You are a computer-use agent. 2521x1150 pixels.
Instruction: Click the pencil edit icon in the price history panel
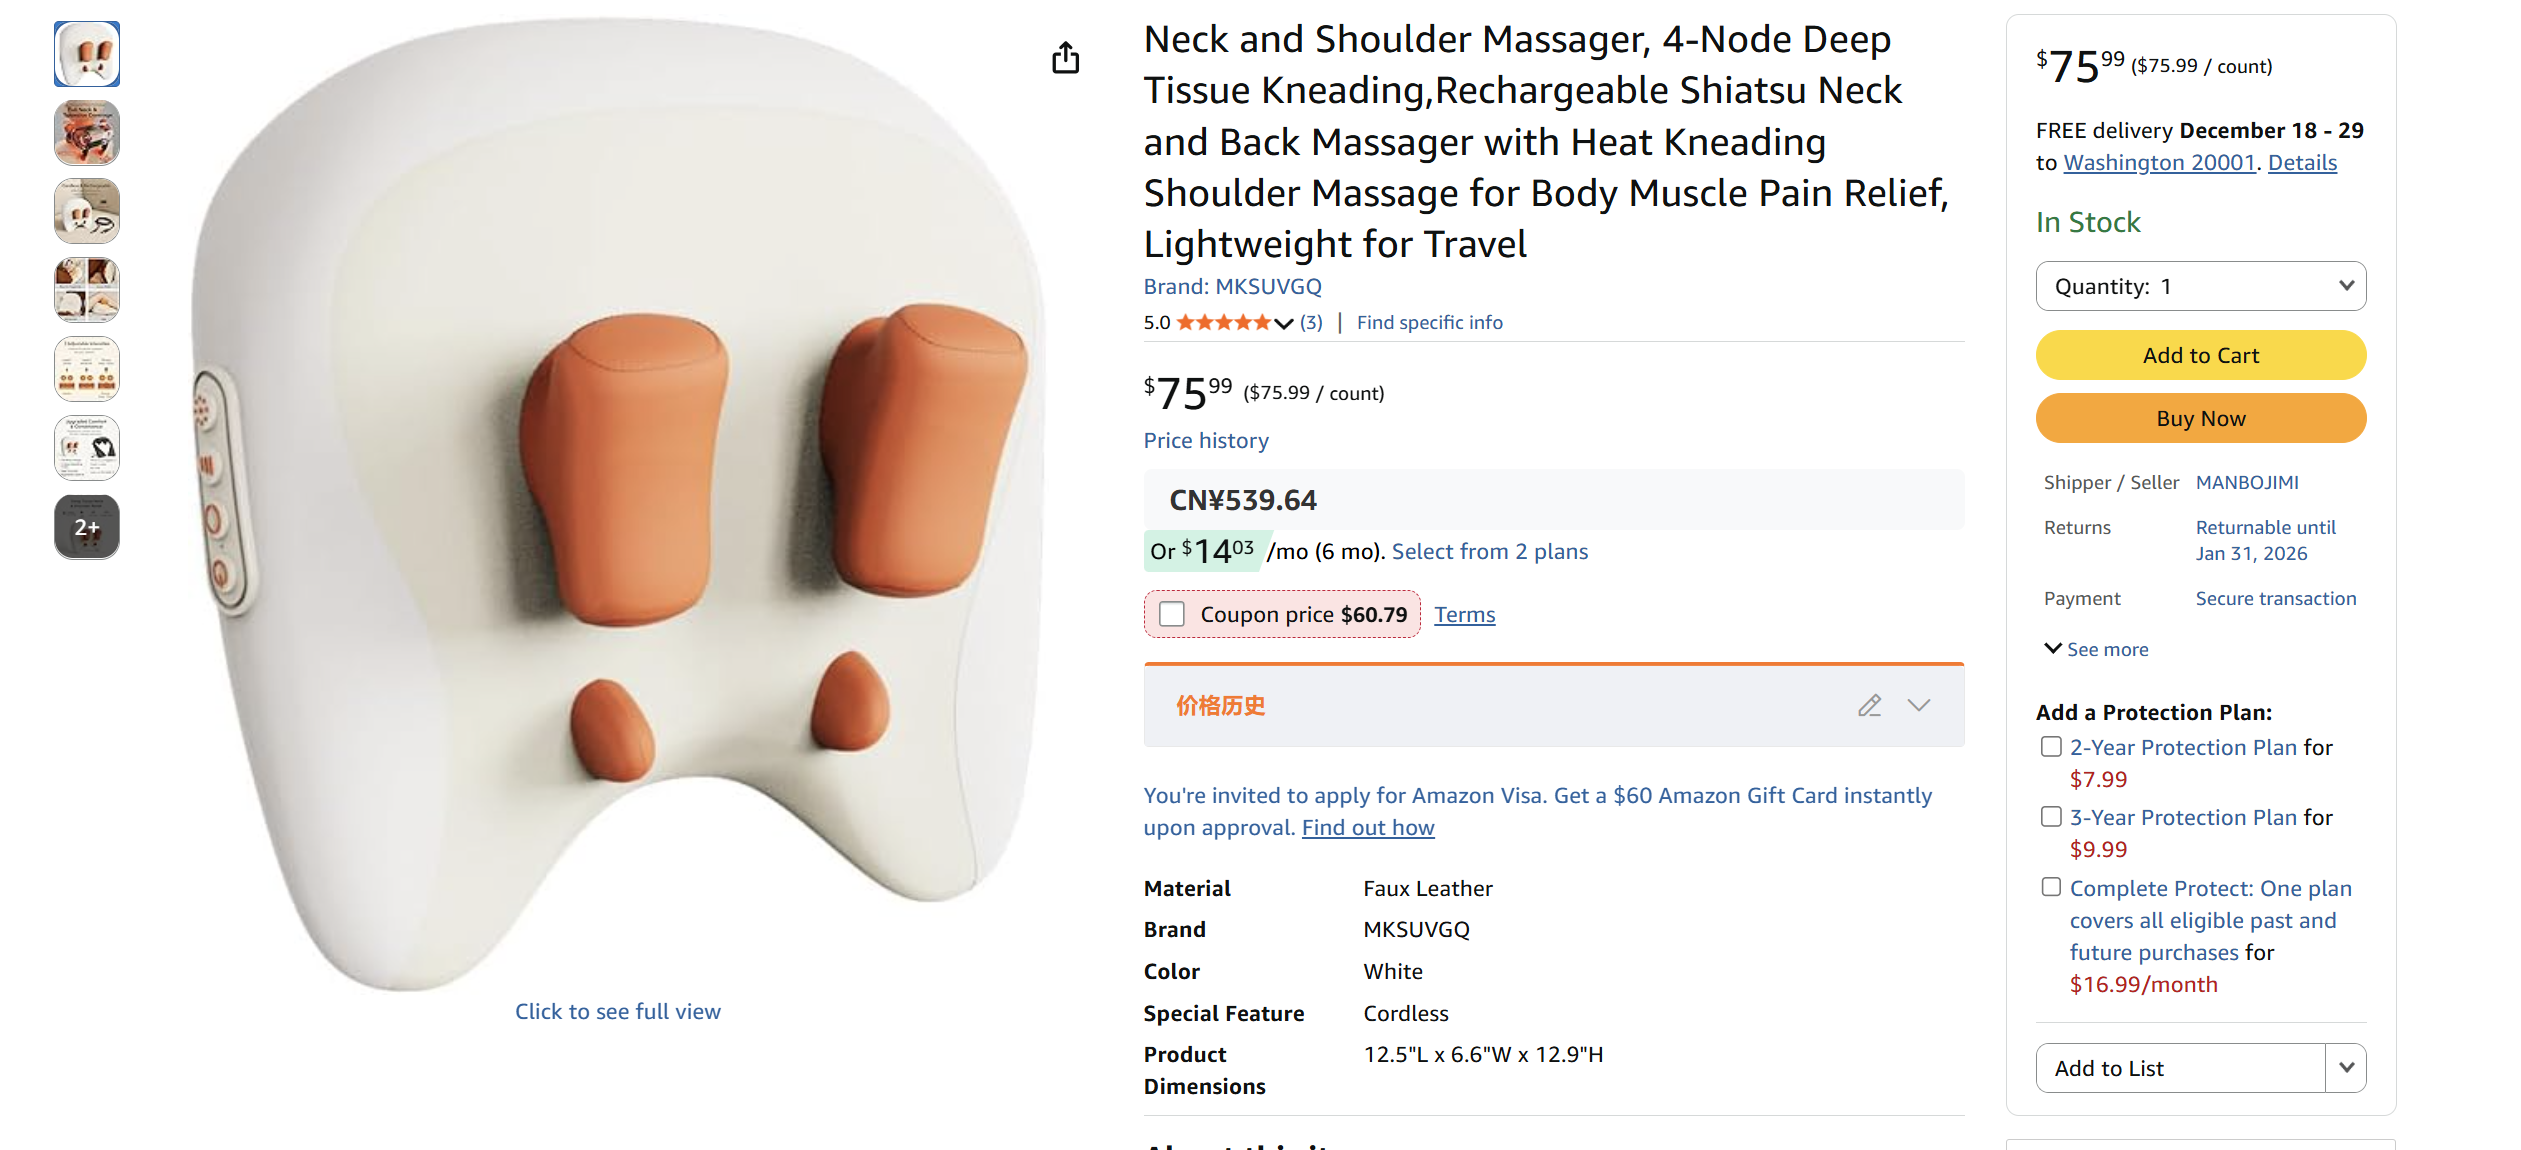coord(1870,705)
